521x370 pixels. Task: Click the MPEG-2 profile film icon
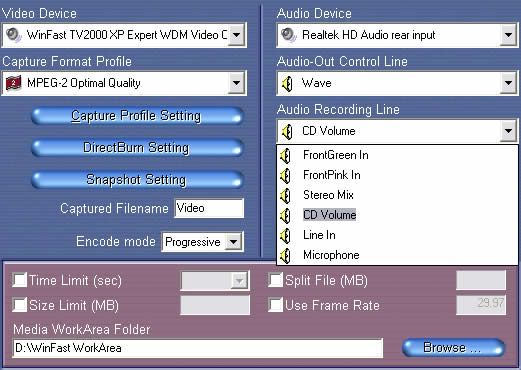[14, 83]
